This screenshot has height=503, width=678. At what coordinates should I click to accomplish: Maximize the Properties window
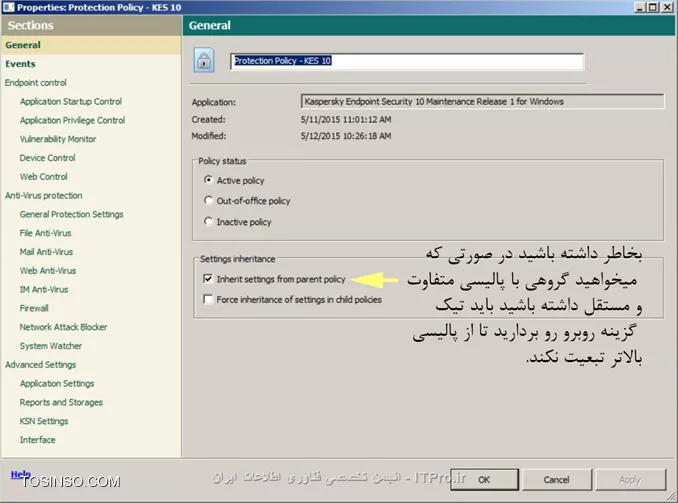653,7
